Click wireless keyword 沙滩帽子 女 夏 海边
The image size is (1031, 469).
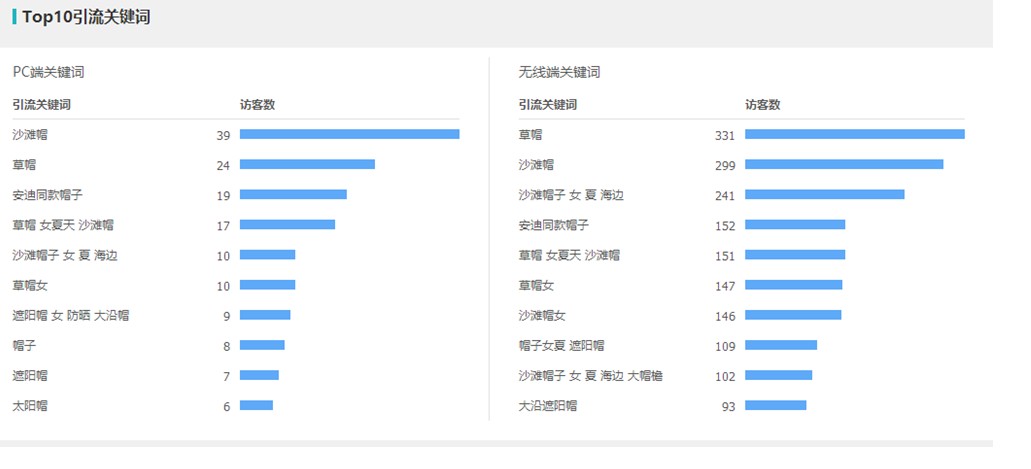coord(571,195)
